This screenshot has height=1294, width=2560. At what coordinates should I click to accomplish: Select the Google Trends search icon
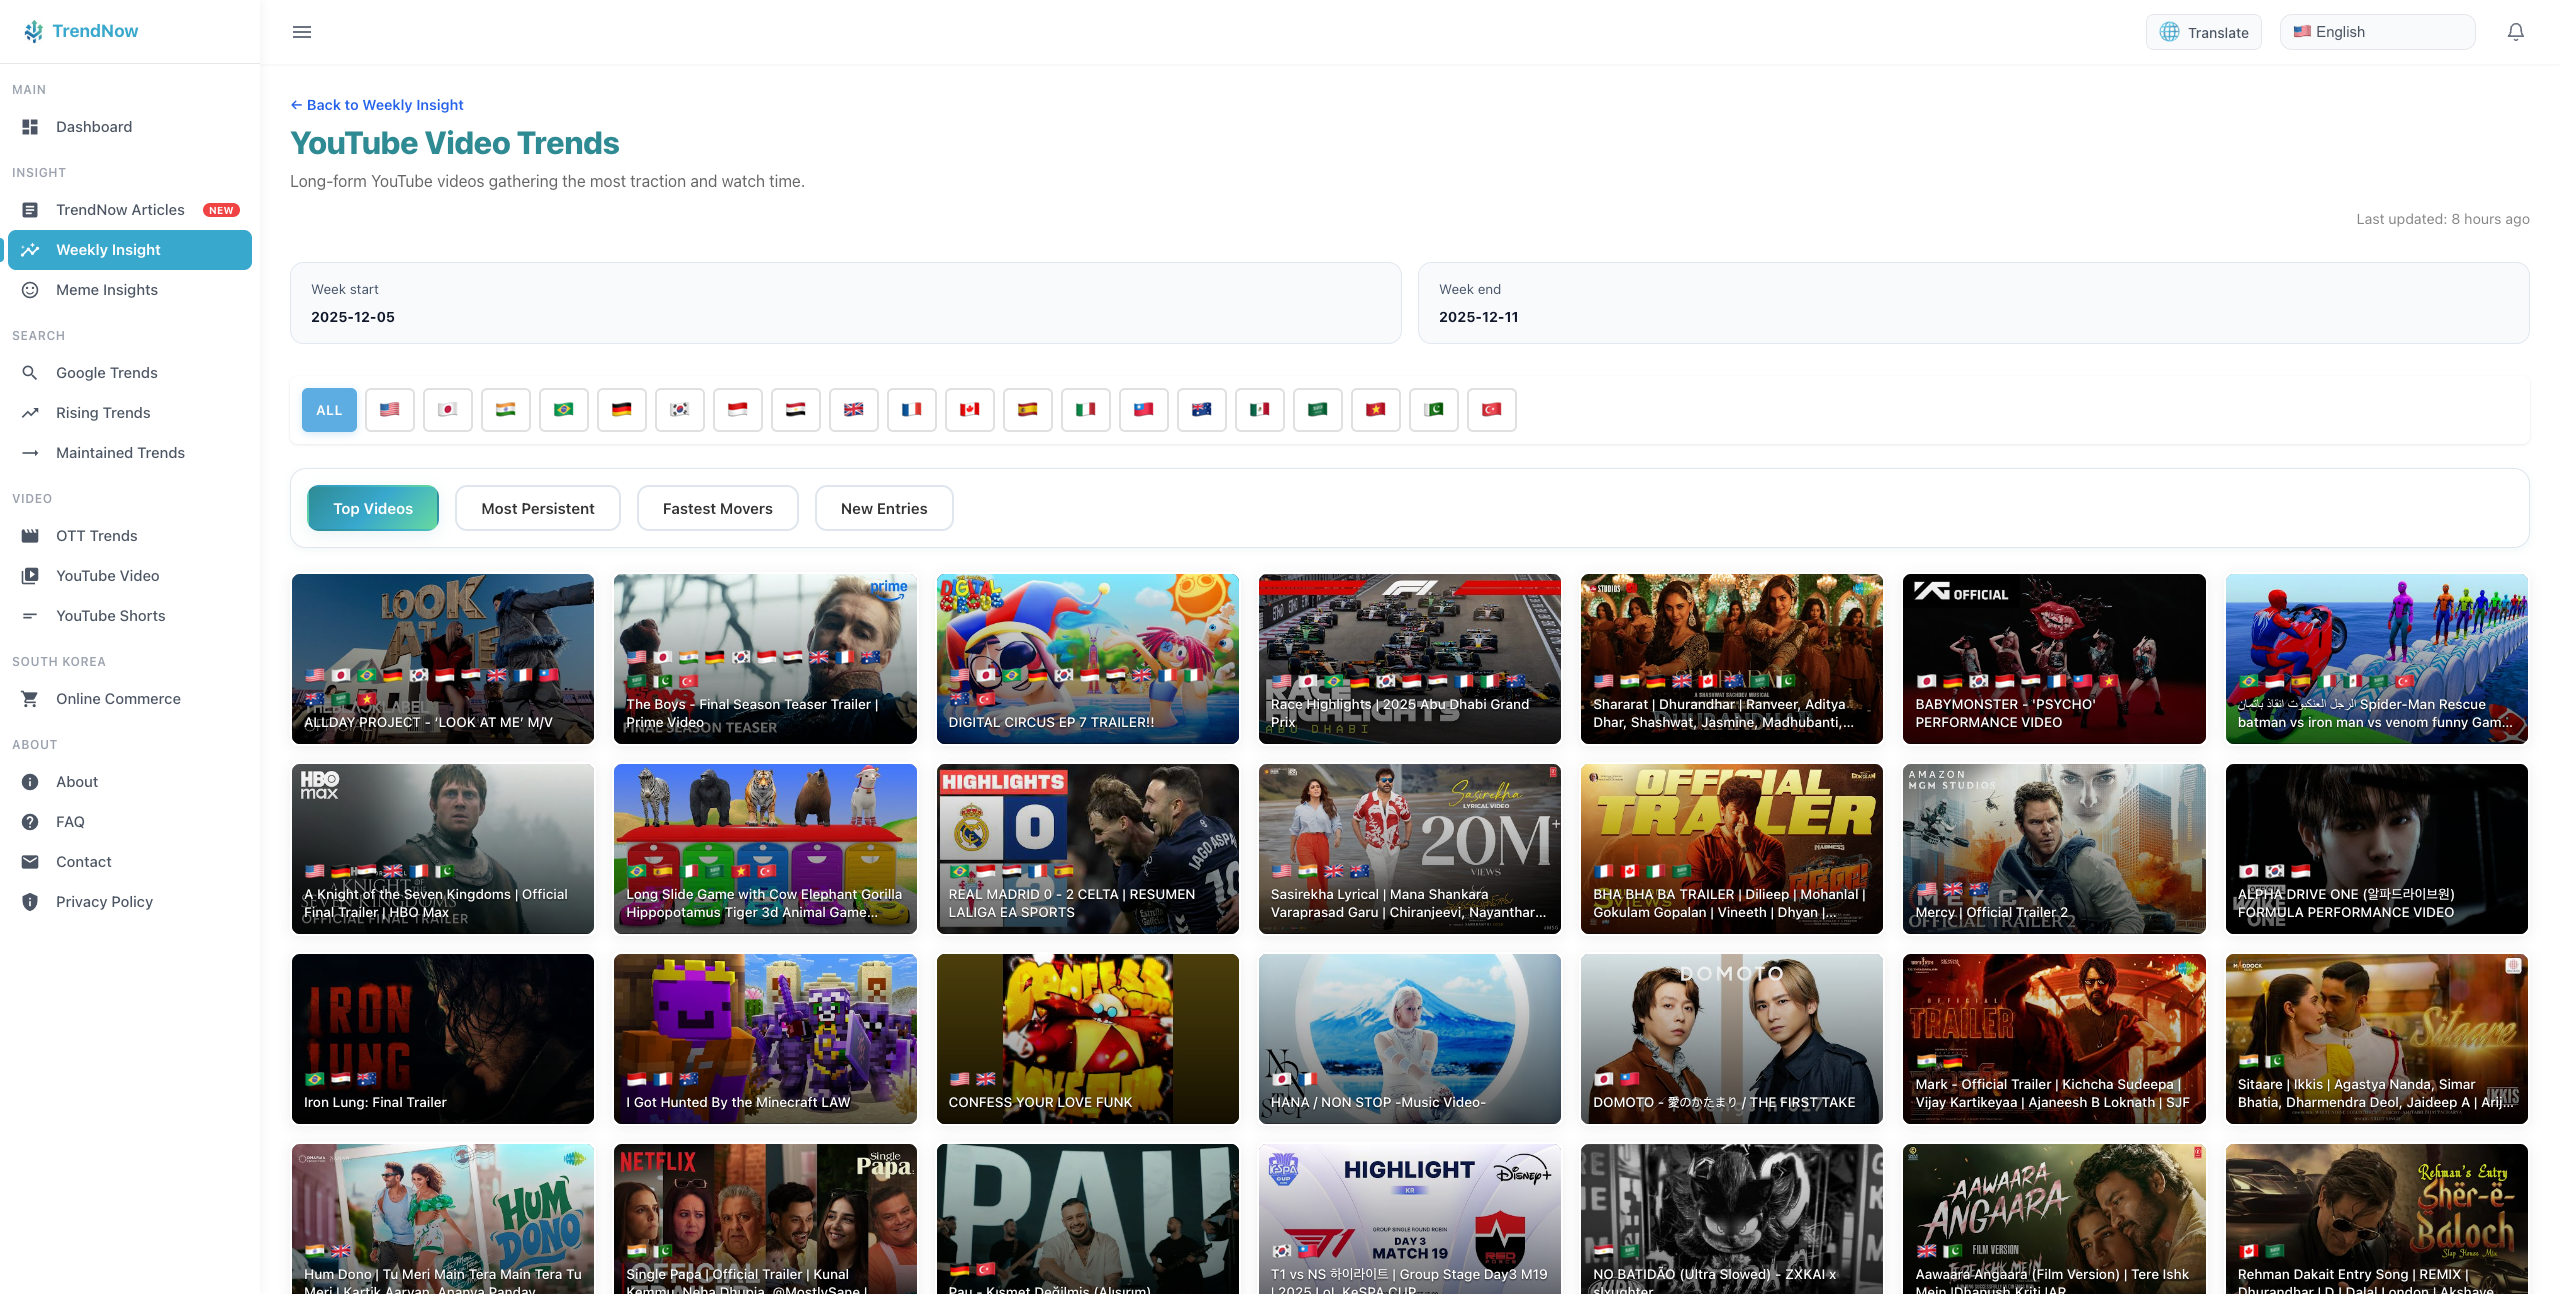tap(30, 372)
